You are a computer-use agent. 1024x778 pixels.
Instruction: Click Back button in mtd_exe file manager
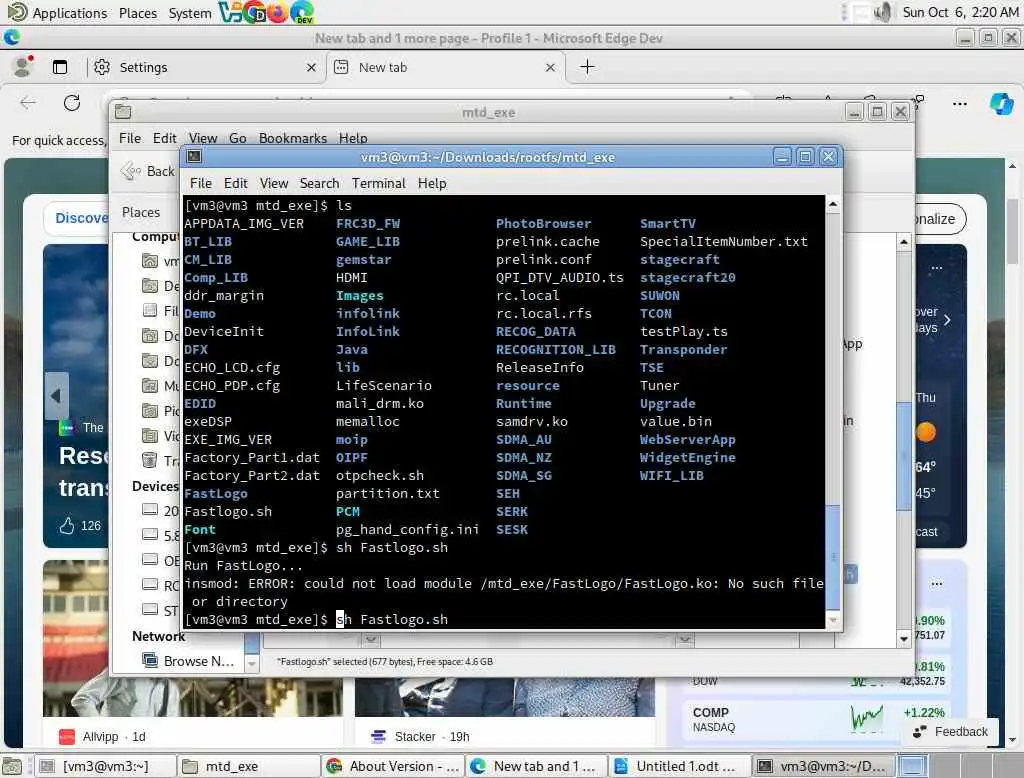(148, 171)
